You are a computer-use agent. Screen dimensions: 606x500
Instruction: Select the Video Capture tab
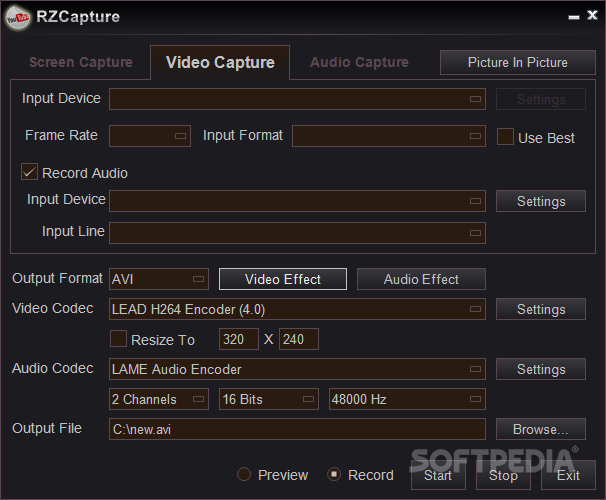(220, 62)
